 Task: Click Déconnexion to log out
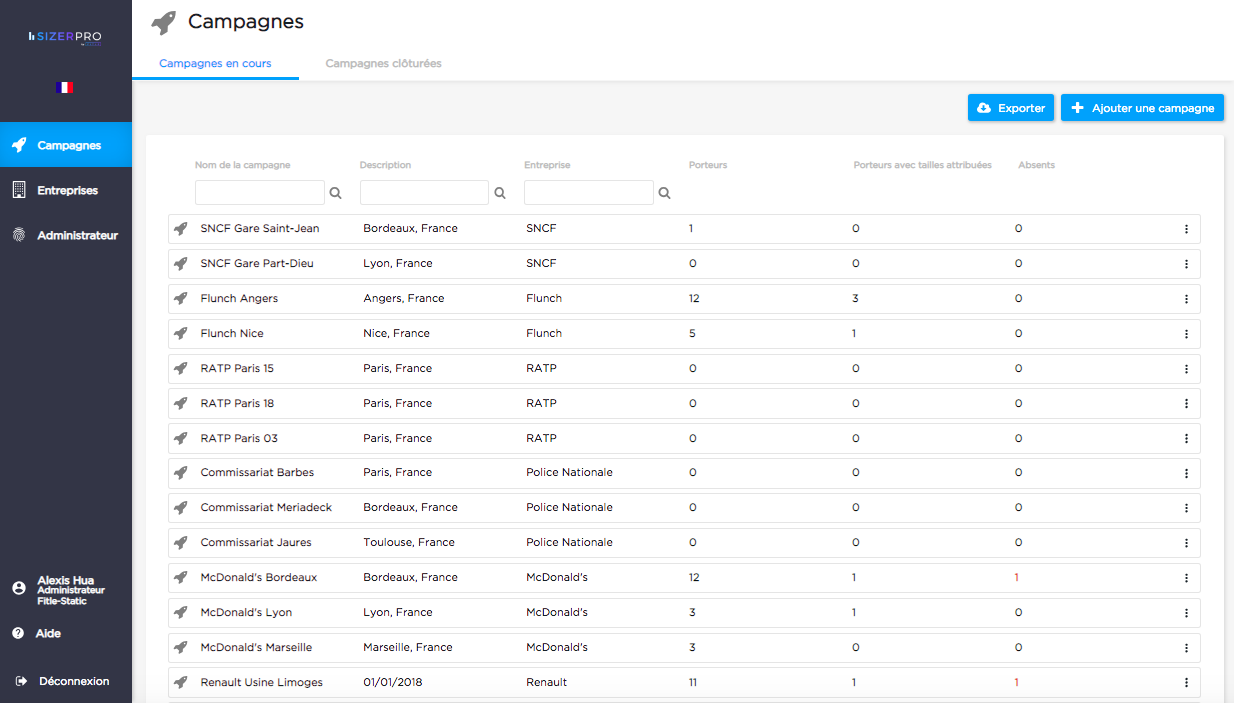(62, 681)
